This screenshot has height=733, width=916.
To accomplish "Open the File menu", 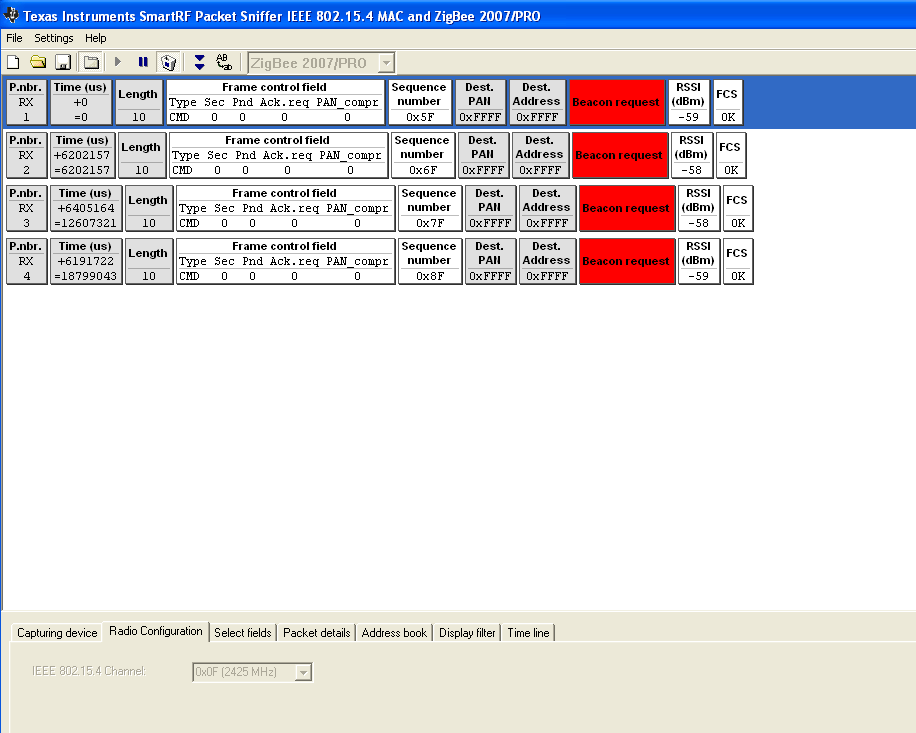I will (14, 38).
